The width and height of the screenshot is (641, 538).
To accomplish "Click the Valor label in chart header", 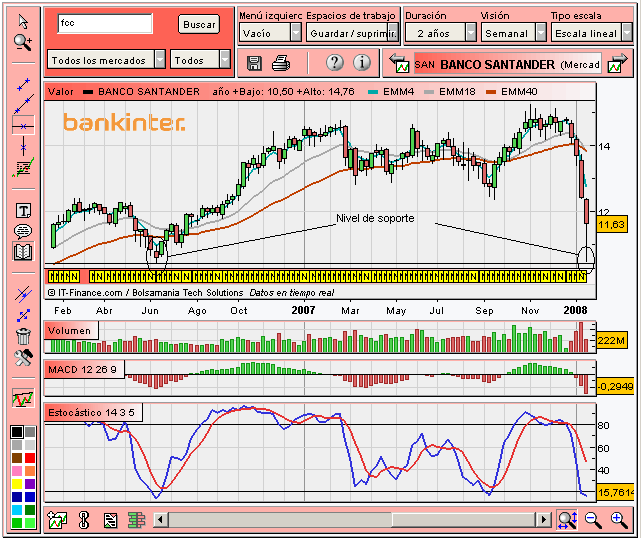I will [61, 92].
